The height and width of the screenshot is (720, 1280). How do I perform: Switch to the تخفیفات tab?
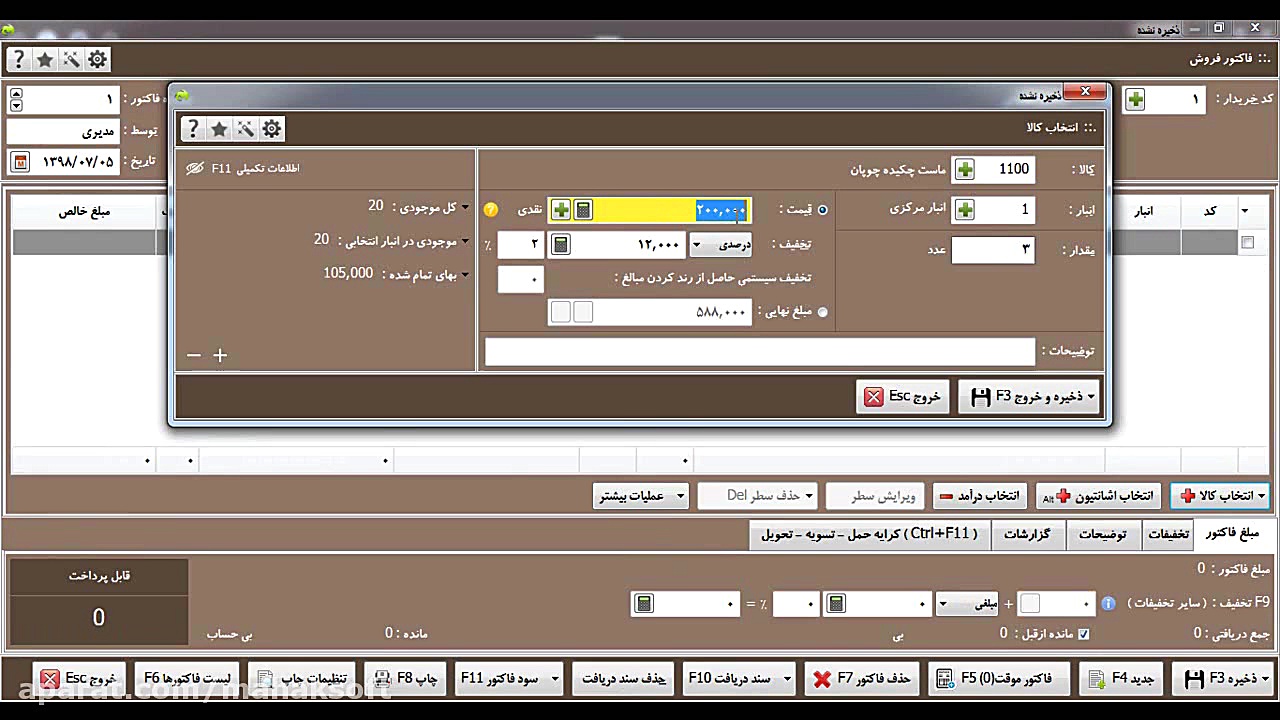[x=1167, y=534]
